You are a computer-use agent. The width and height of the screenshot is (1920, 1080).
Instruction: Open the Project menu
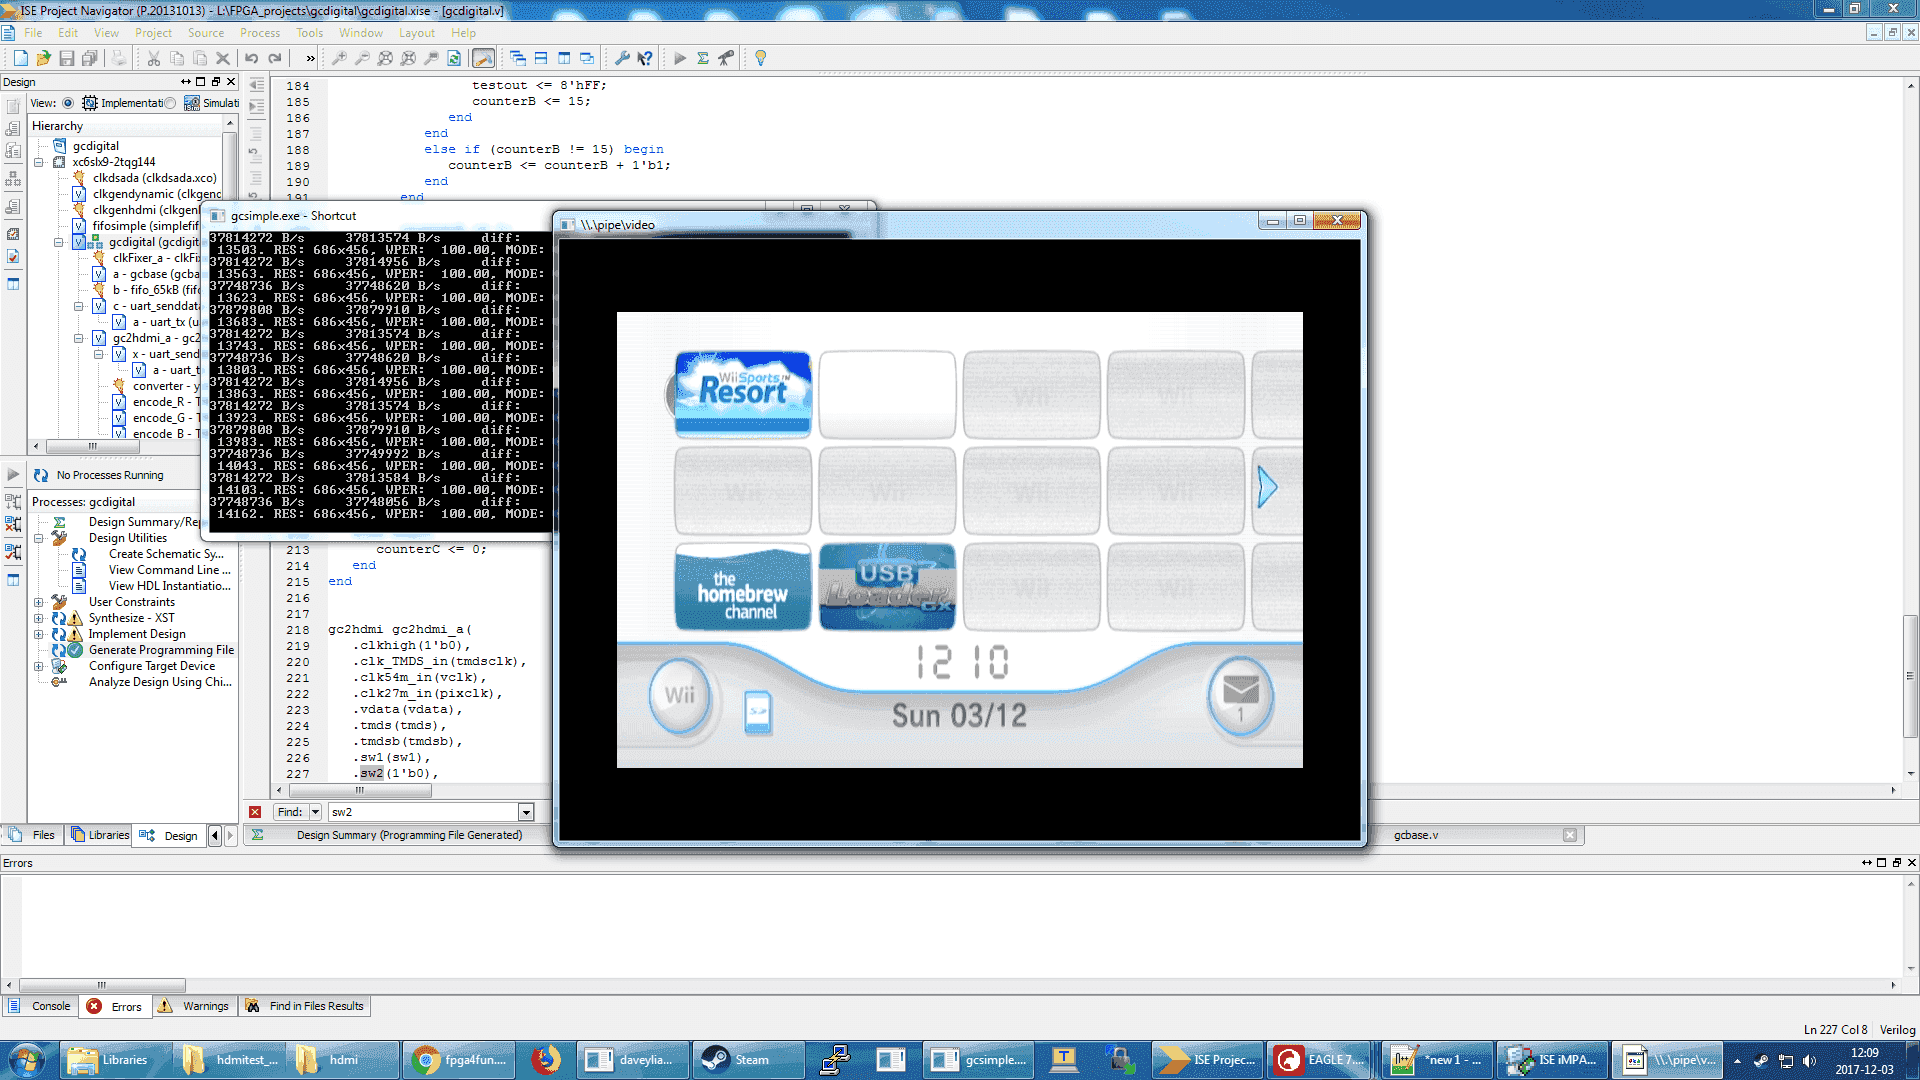click(x=154, y=33)
